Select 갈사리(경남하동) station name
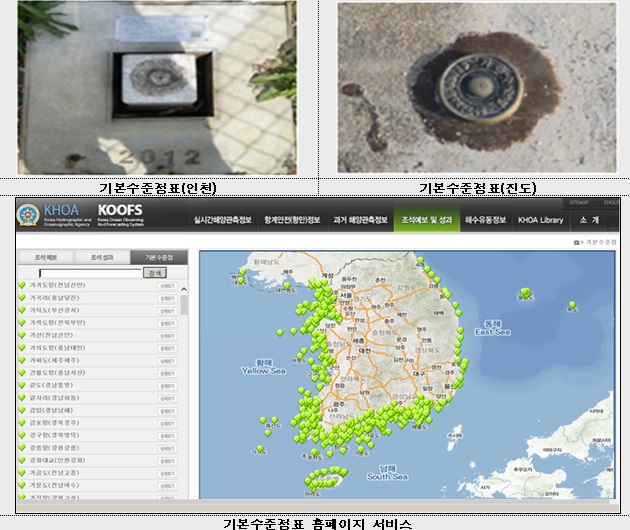The image size is (630, 530). [x=54, y=397]
